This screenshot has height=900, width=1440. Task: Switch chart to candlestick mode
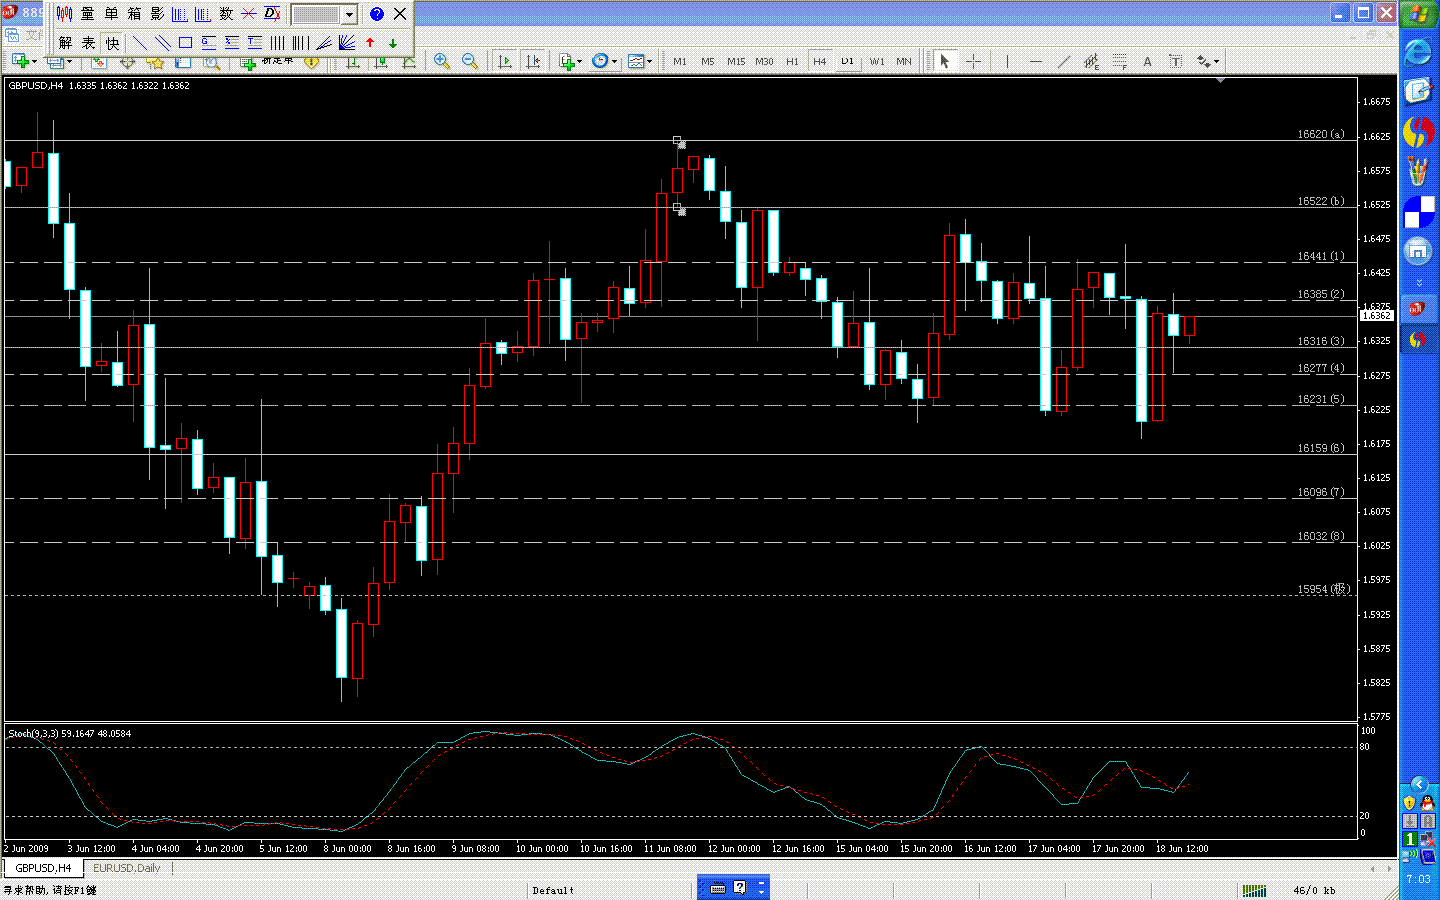[380, 62]
